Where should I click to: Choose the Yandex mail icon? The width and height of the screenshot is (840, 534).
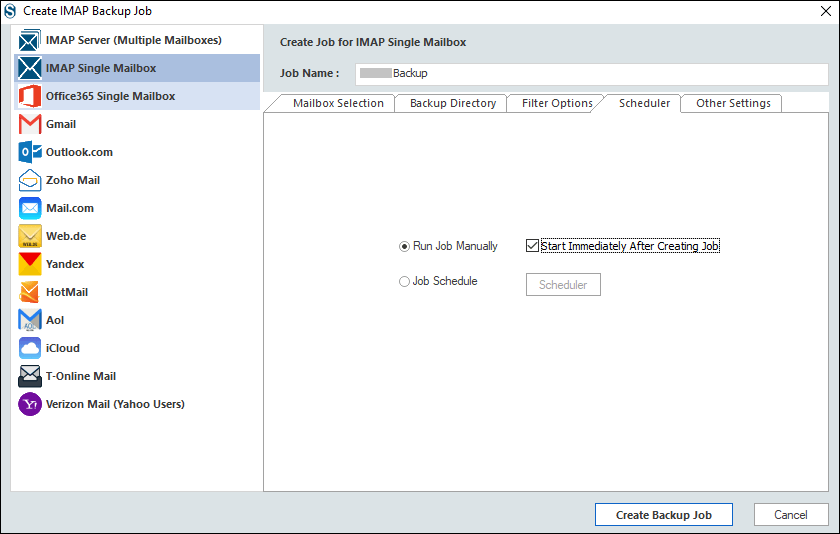pyautogui.click(x=29, y=264)
